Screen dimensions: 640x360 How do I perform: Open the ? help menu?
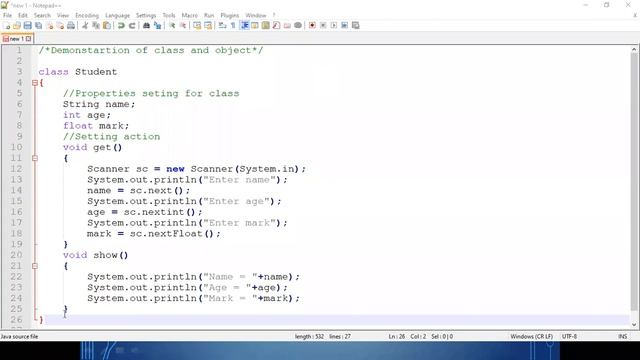274,15
